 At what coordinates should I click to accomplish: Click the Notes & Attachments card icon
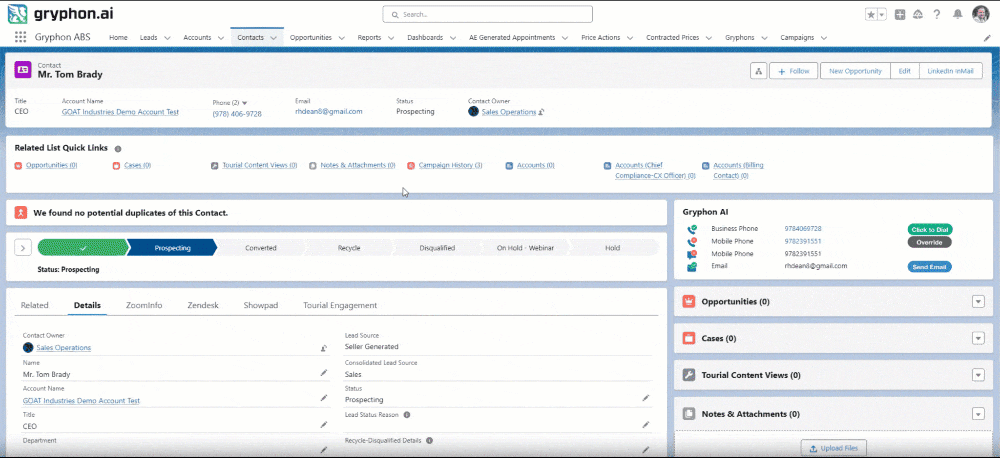click(x=689, y=414)
